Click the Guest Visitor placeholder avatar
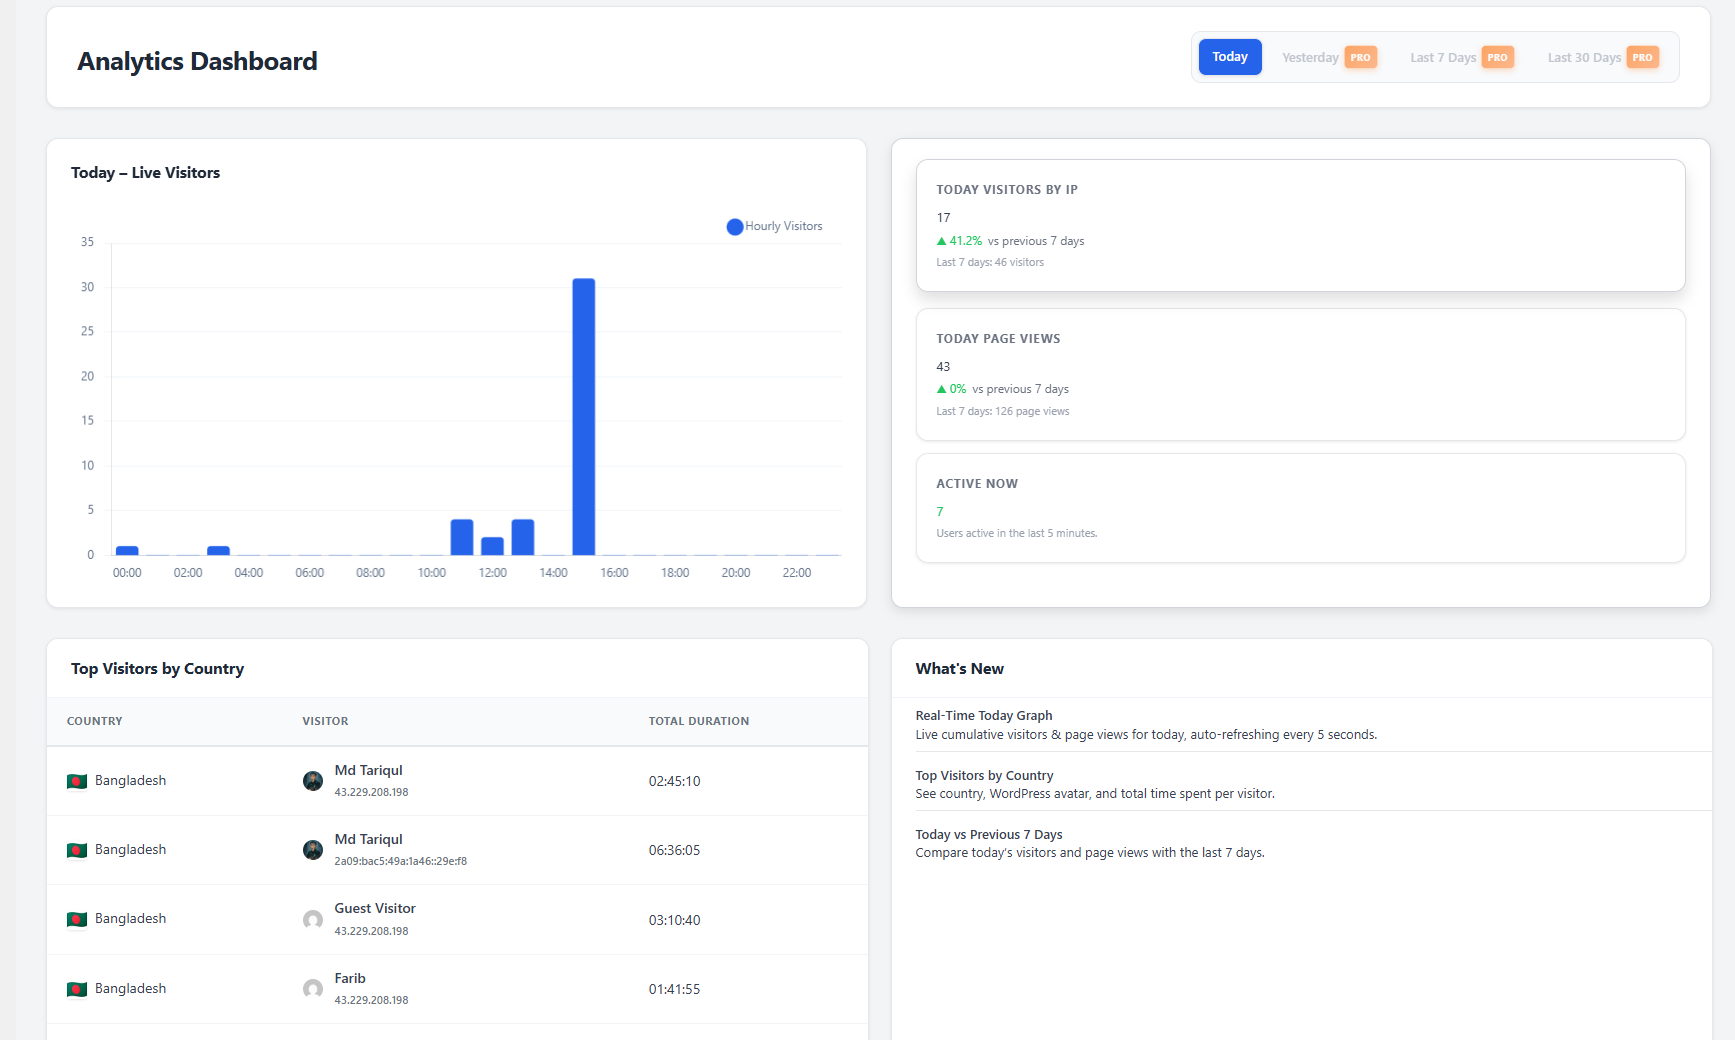The image size is (1735, 1040). 313,920
